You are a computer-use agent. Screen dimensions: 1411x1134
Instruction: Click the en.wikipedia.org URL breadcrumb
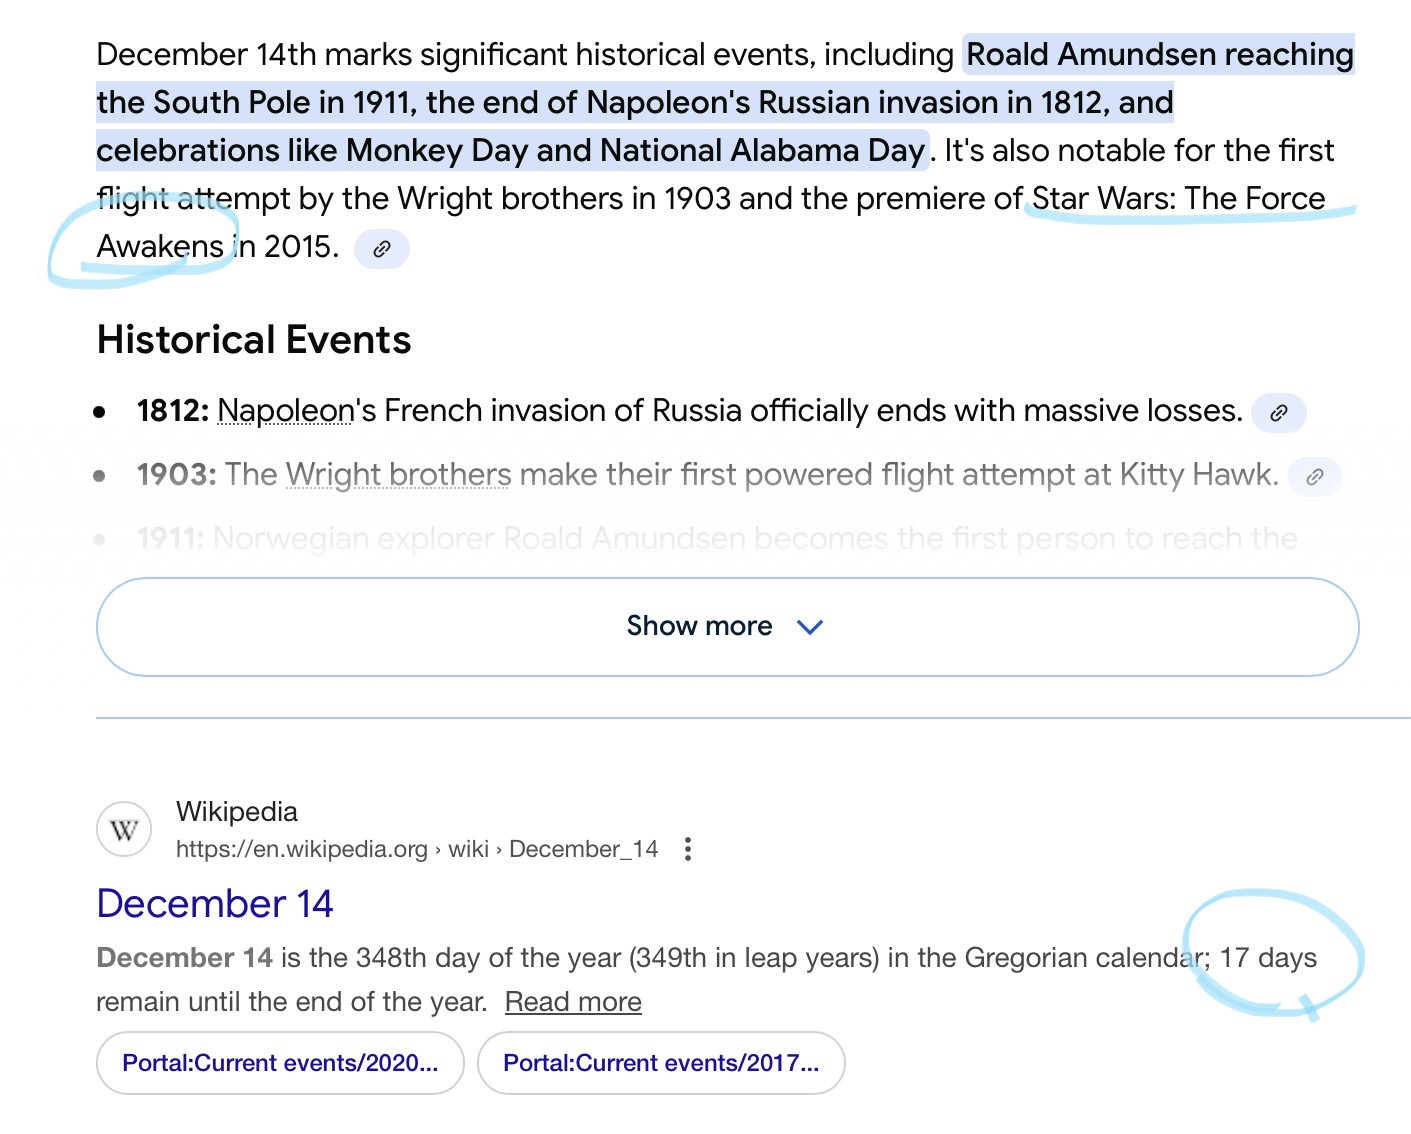[x=301, y=850]
